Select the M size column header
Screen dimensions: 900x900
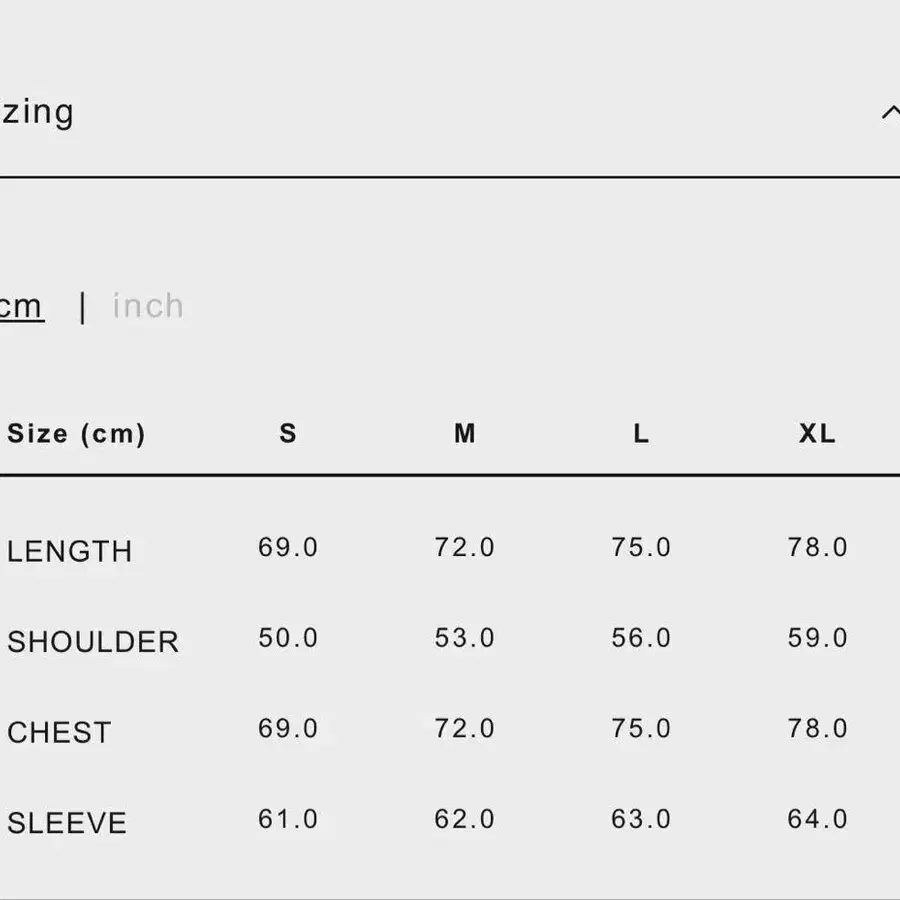(464, 434)
